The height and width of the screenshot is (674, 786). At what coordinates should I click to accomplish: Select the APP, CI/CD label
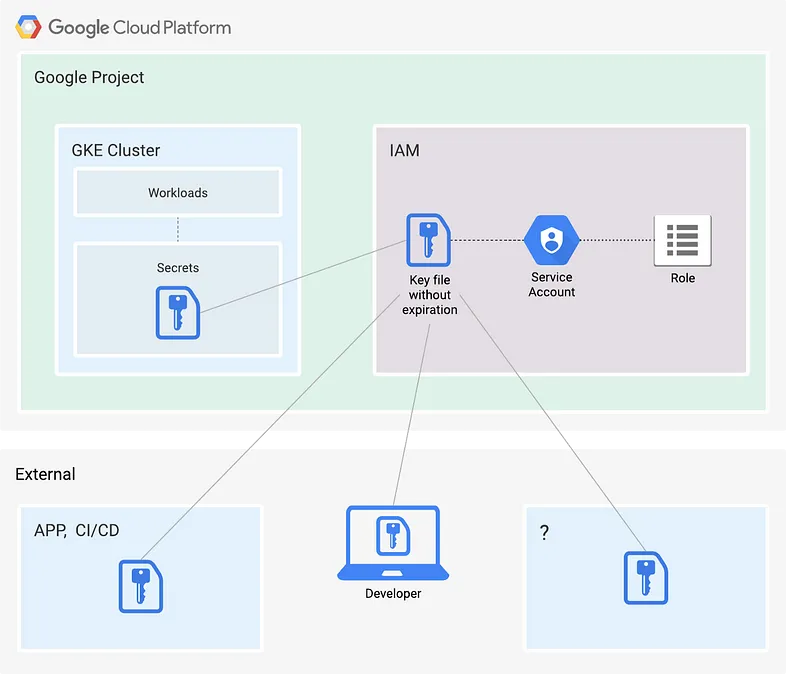pyautogui.click(x=77, y=530)
